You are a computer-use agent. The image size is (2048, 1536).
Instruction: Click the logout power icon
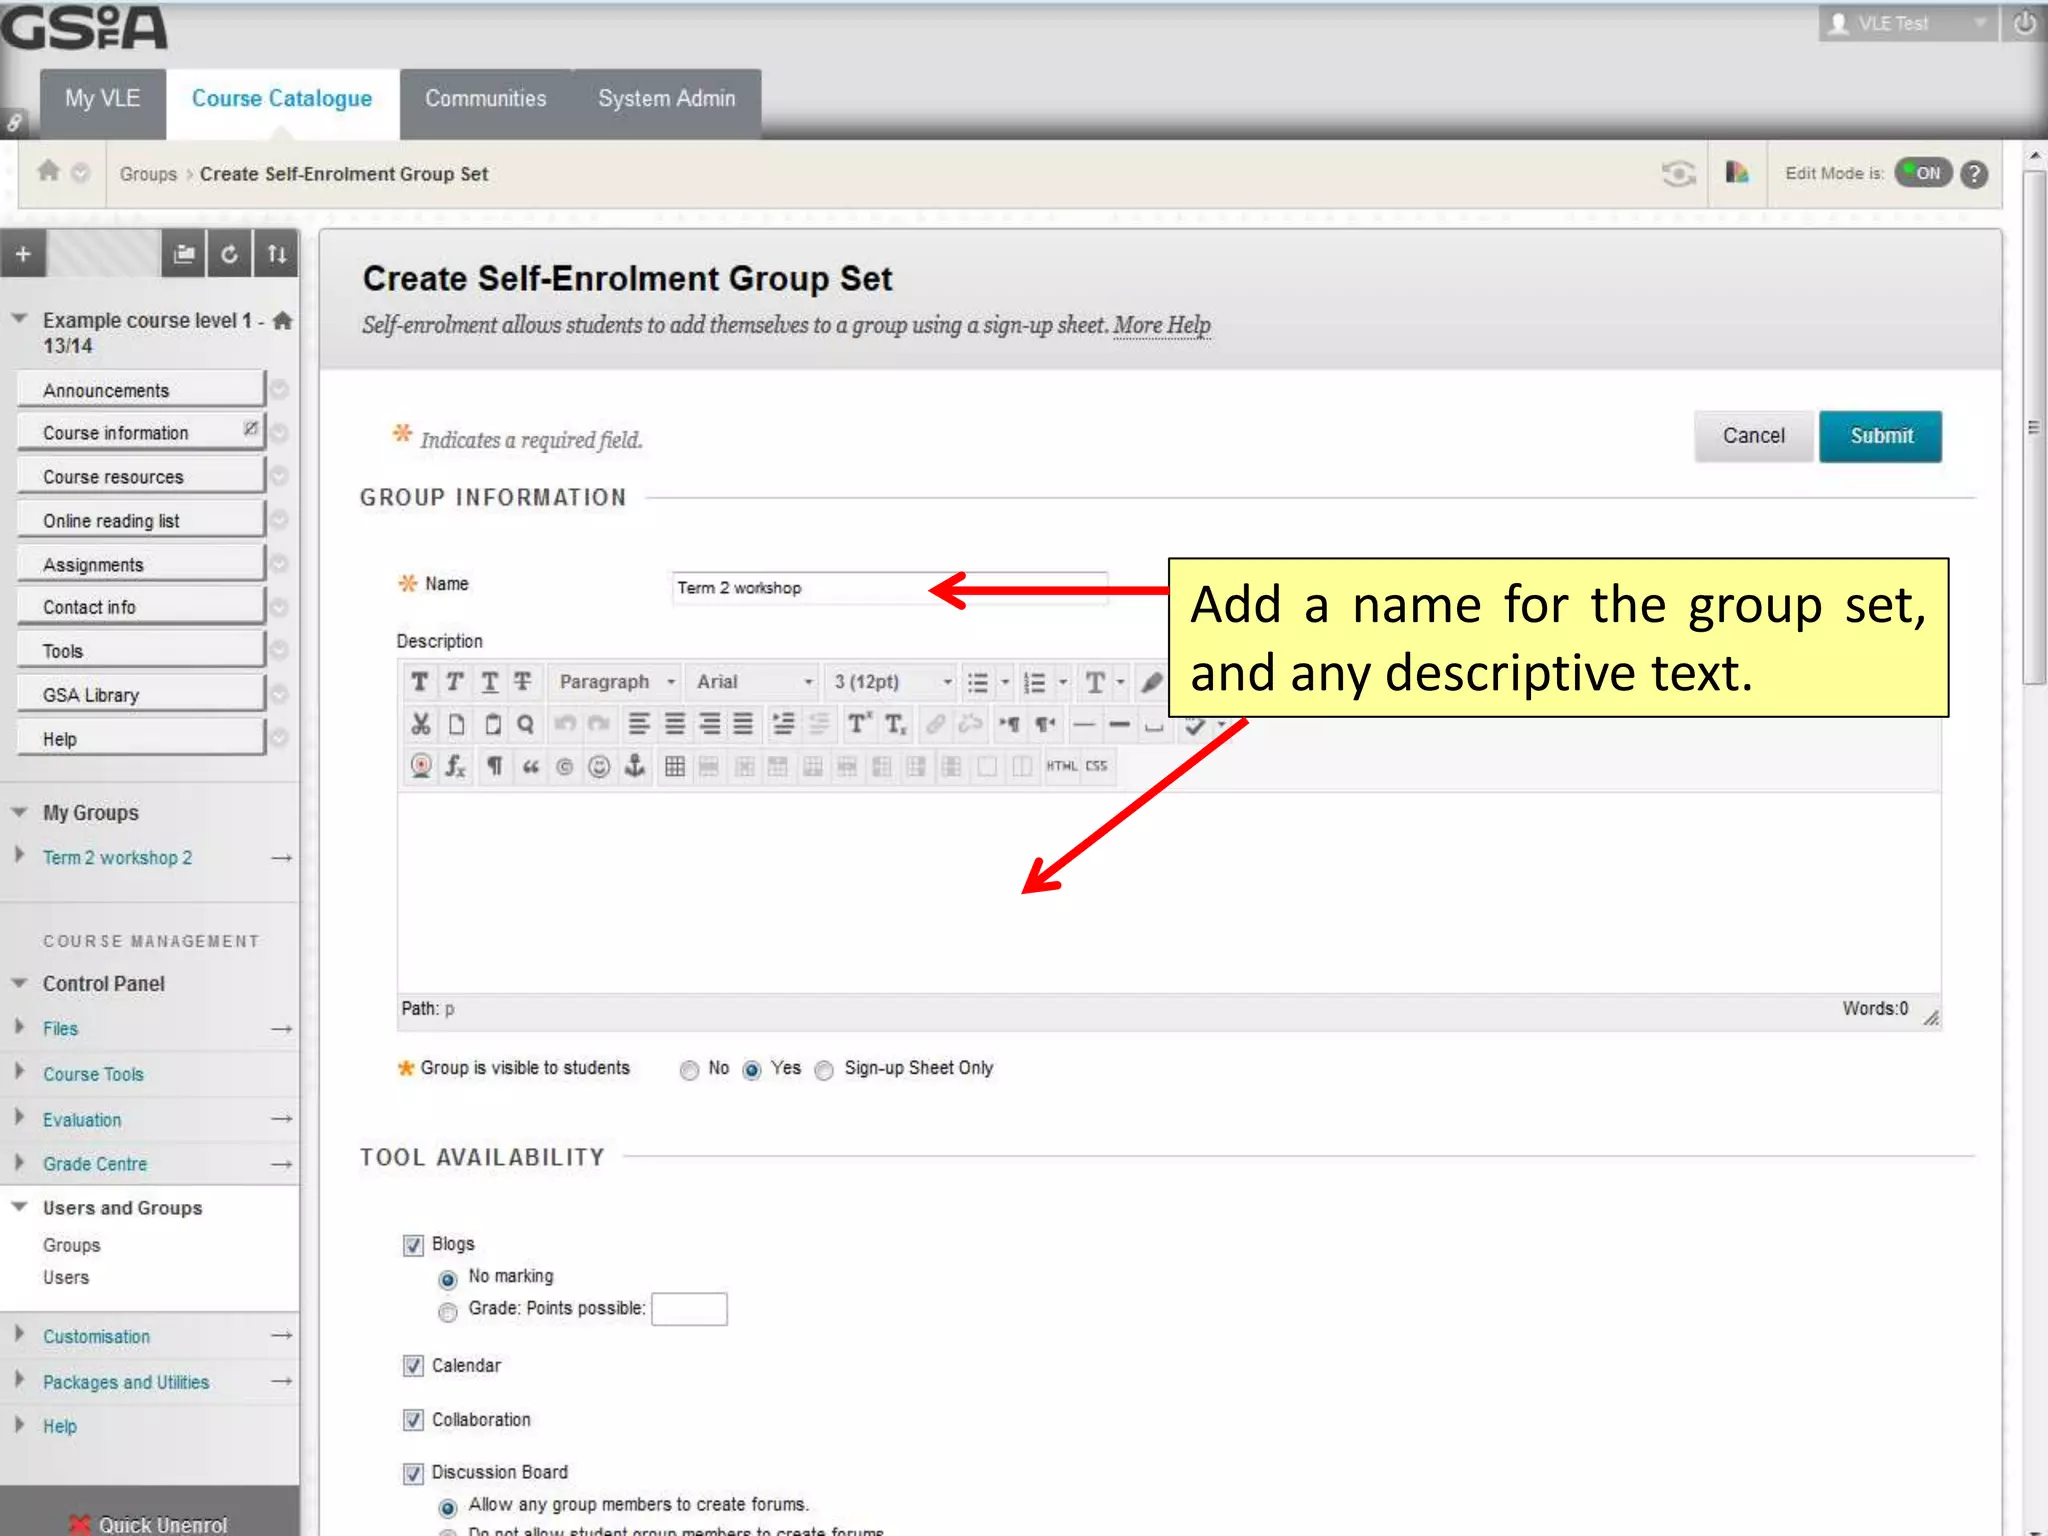[x=2024, y=23]
